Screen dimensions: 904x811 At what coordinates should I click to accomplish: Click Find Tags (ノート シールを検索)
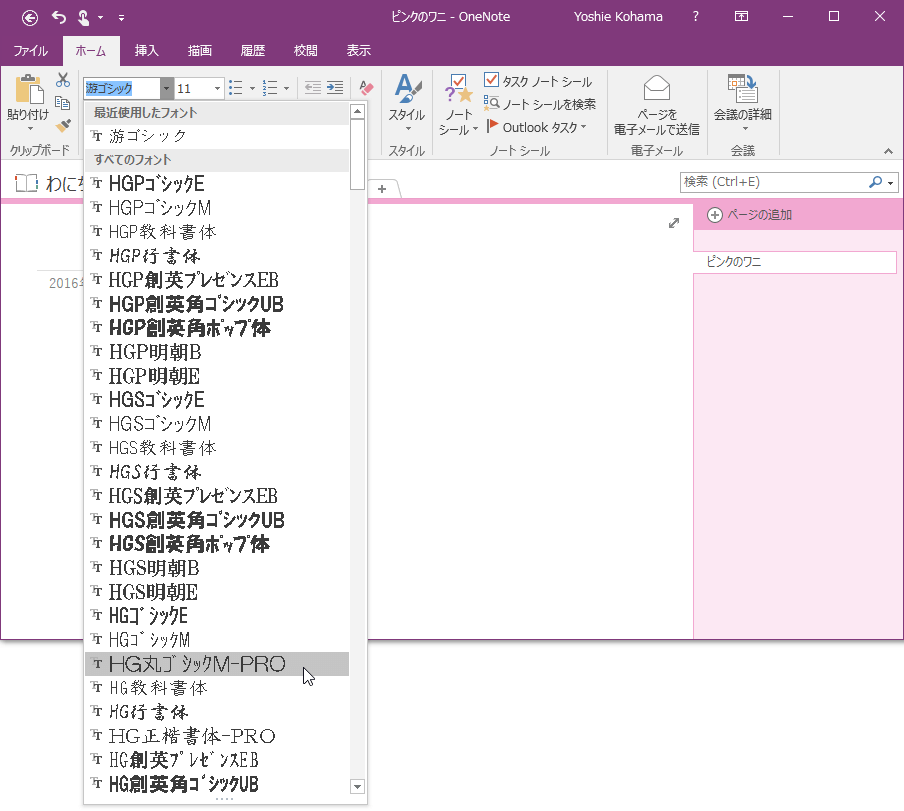(x=540, y=104)
